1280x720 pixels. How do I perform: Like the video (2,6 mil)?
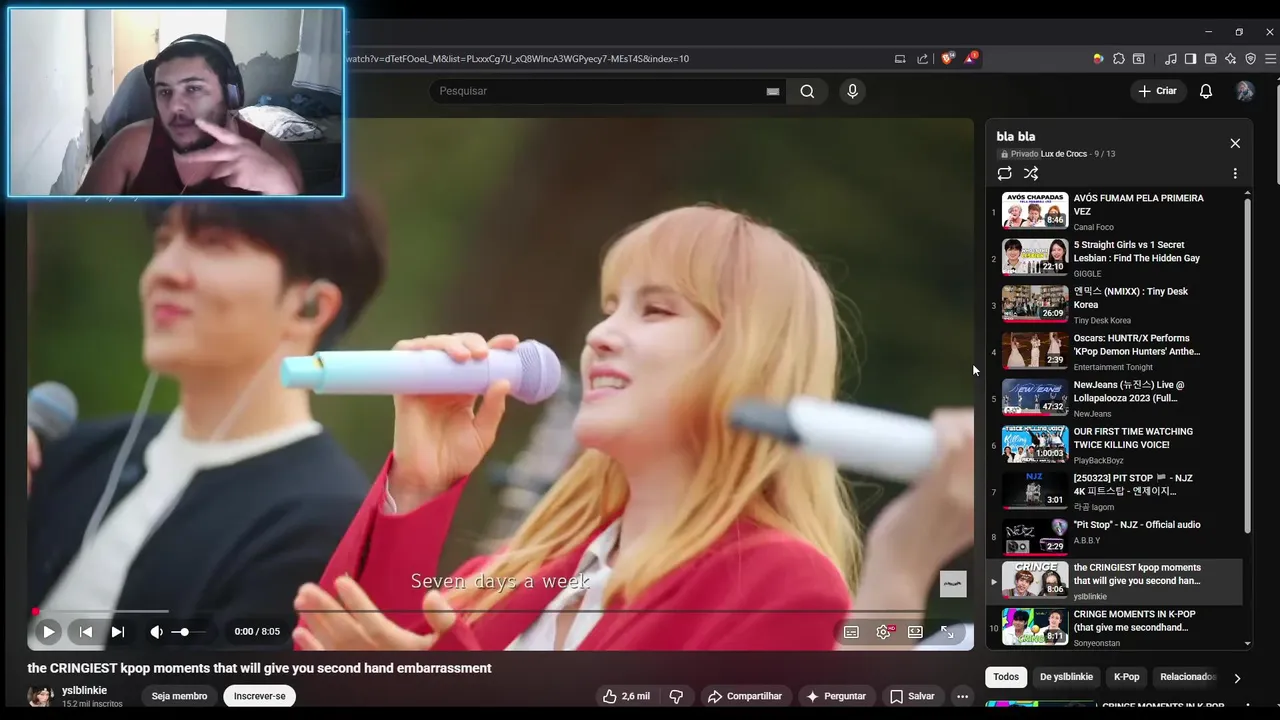626,696
